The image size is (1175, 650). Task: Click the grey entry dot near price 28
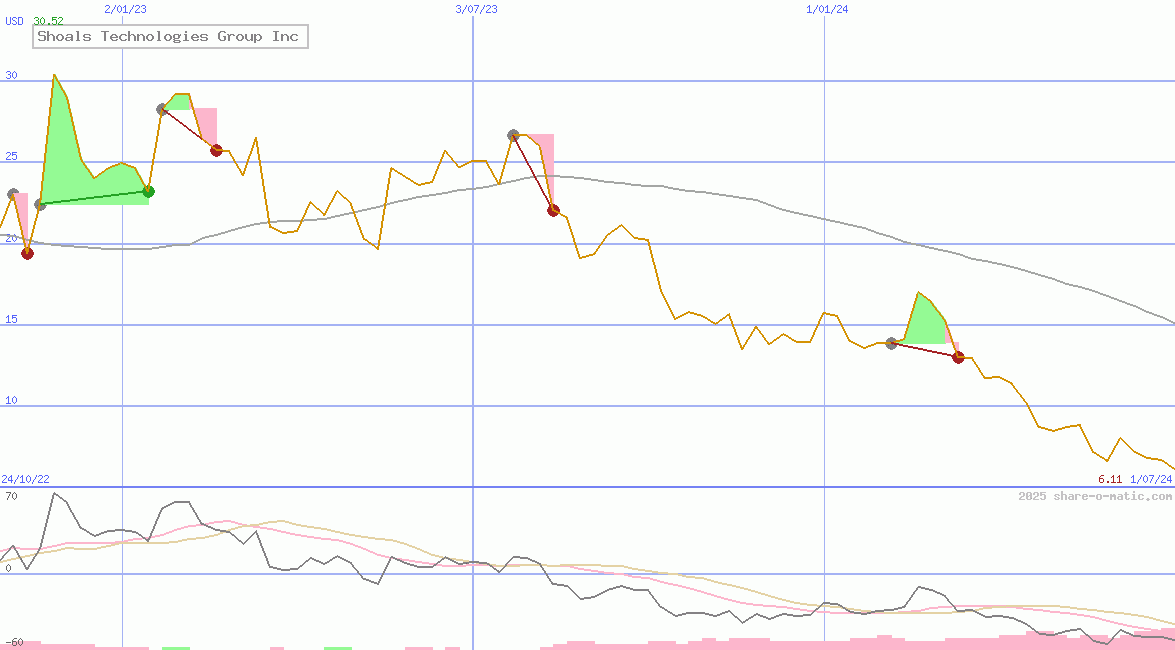click(x=162, y=109)
